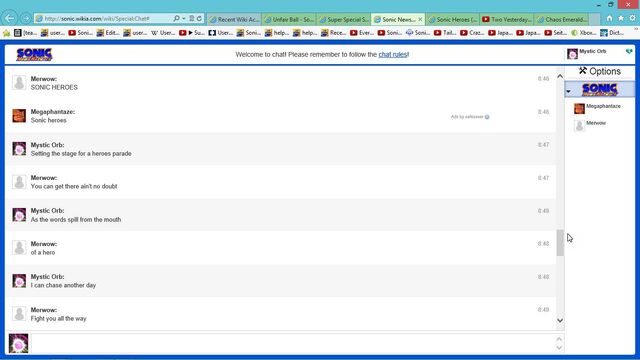Click the Mystic Orb avatar beside input box
The height and width of the screenshot is (360, 640).
[19, 343]
